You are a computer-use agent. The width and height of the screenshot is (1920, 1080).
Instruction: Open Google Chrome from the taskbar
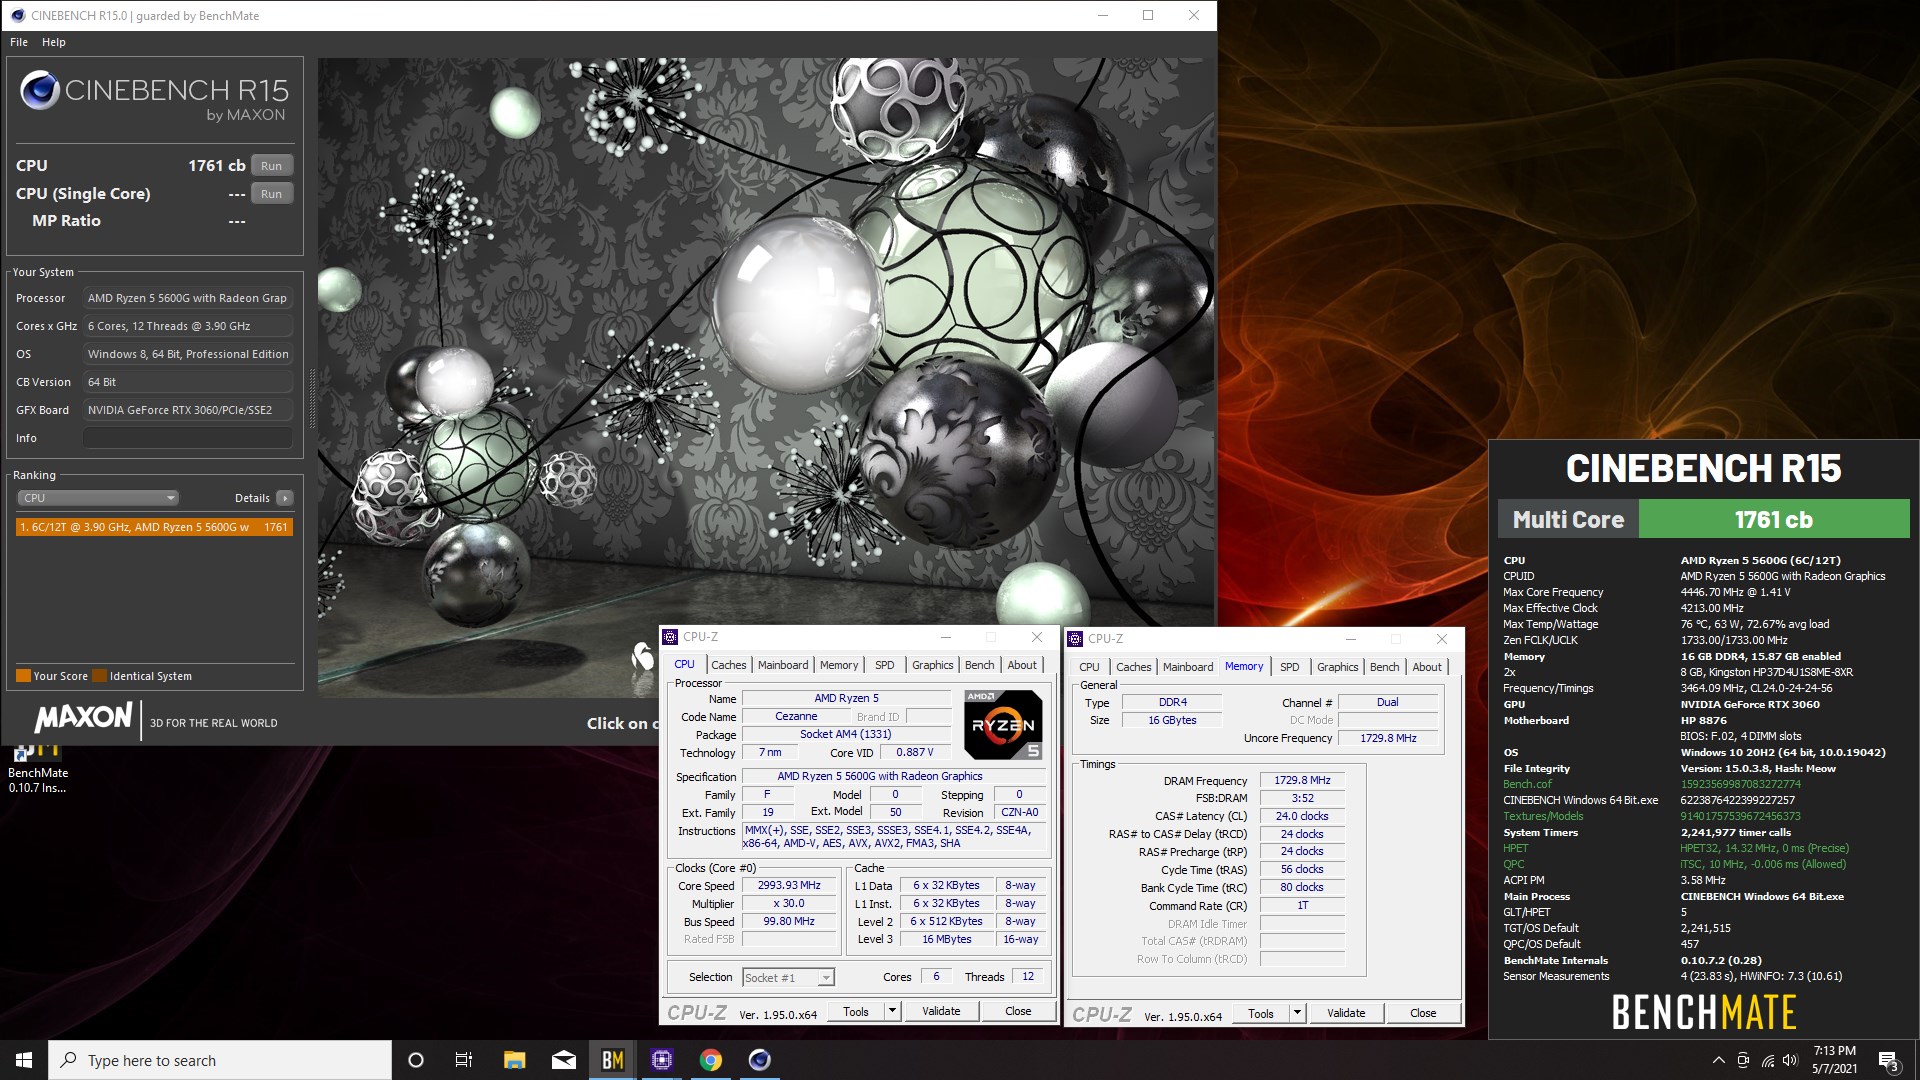click(x=711, y=1060)
